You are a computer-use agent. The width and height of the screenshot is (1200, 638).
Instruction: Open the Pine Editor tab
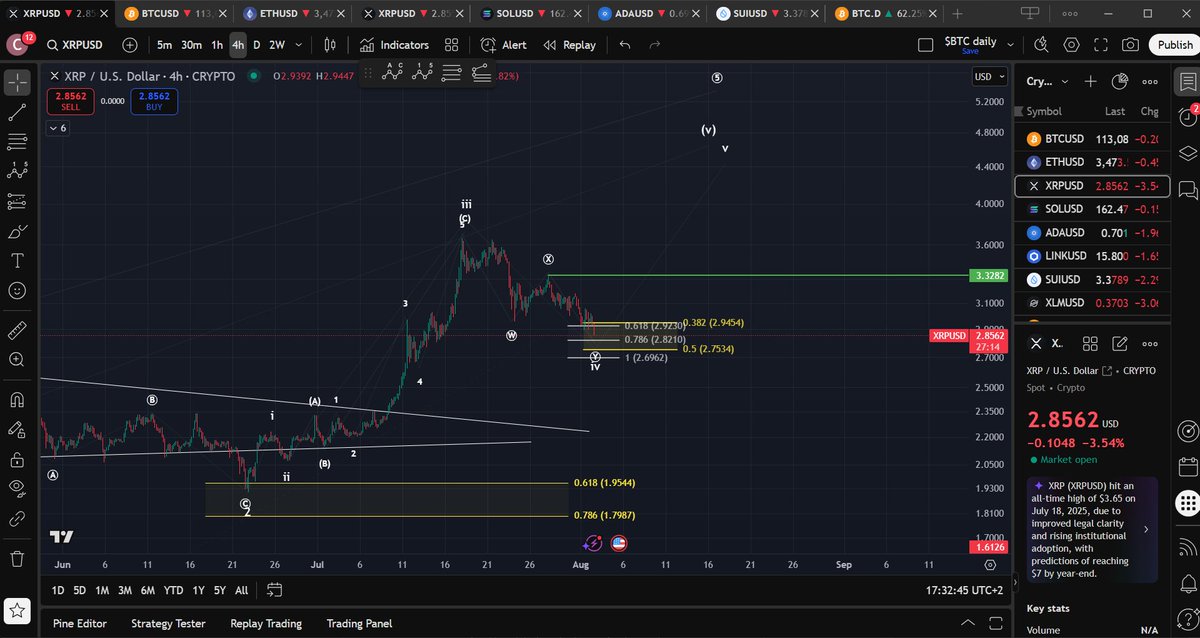click(x=79, y=623)
